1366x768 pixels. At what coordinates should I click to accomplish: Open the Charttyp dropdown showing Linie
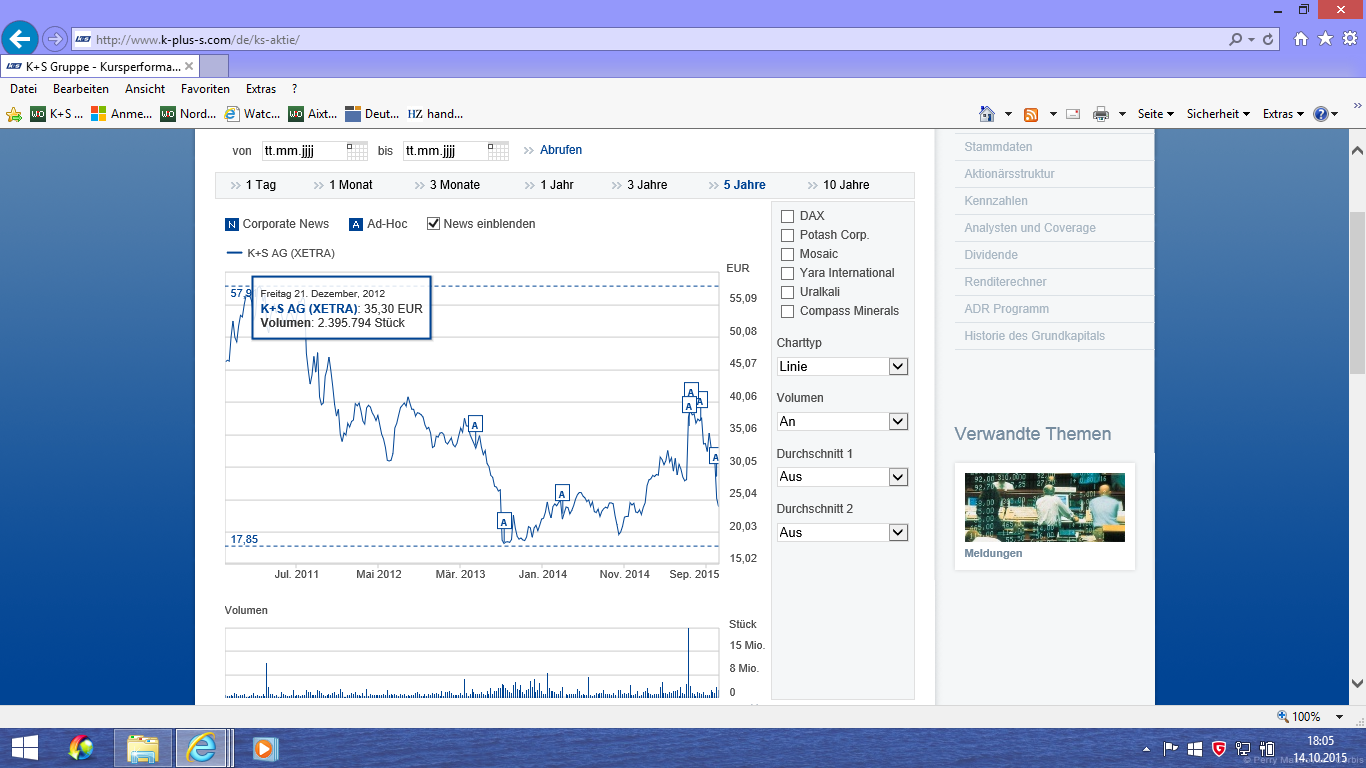pos(842,367)
